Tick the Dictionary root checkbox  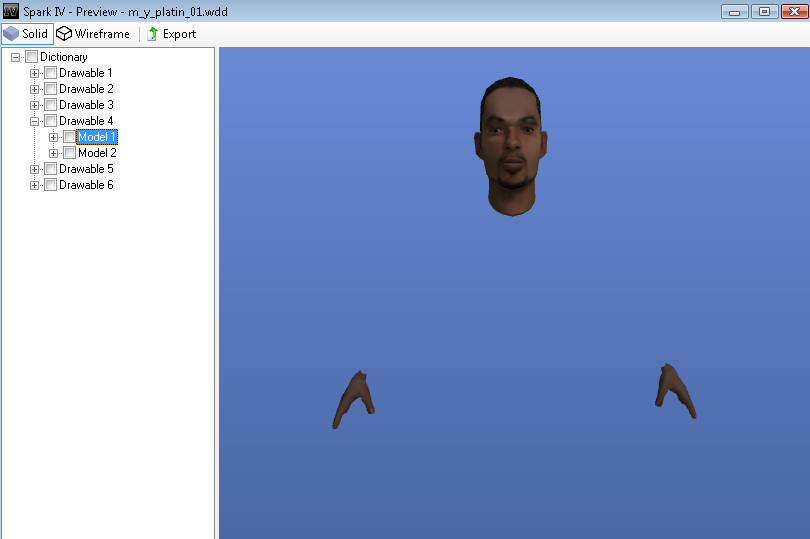click(31, 57)
